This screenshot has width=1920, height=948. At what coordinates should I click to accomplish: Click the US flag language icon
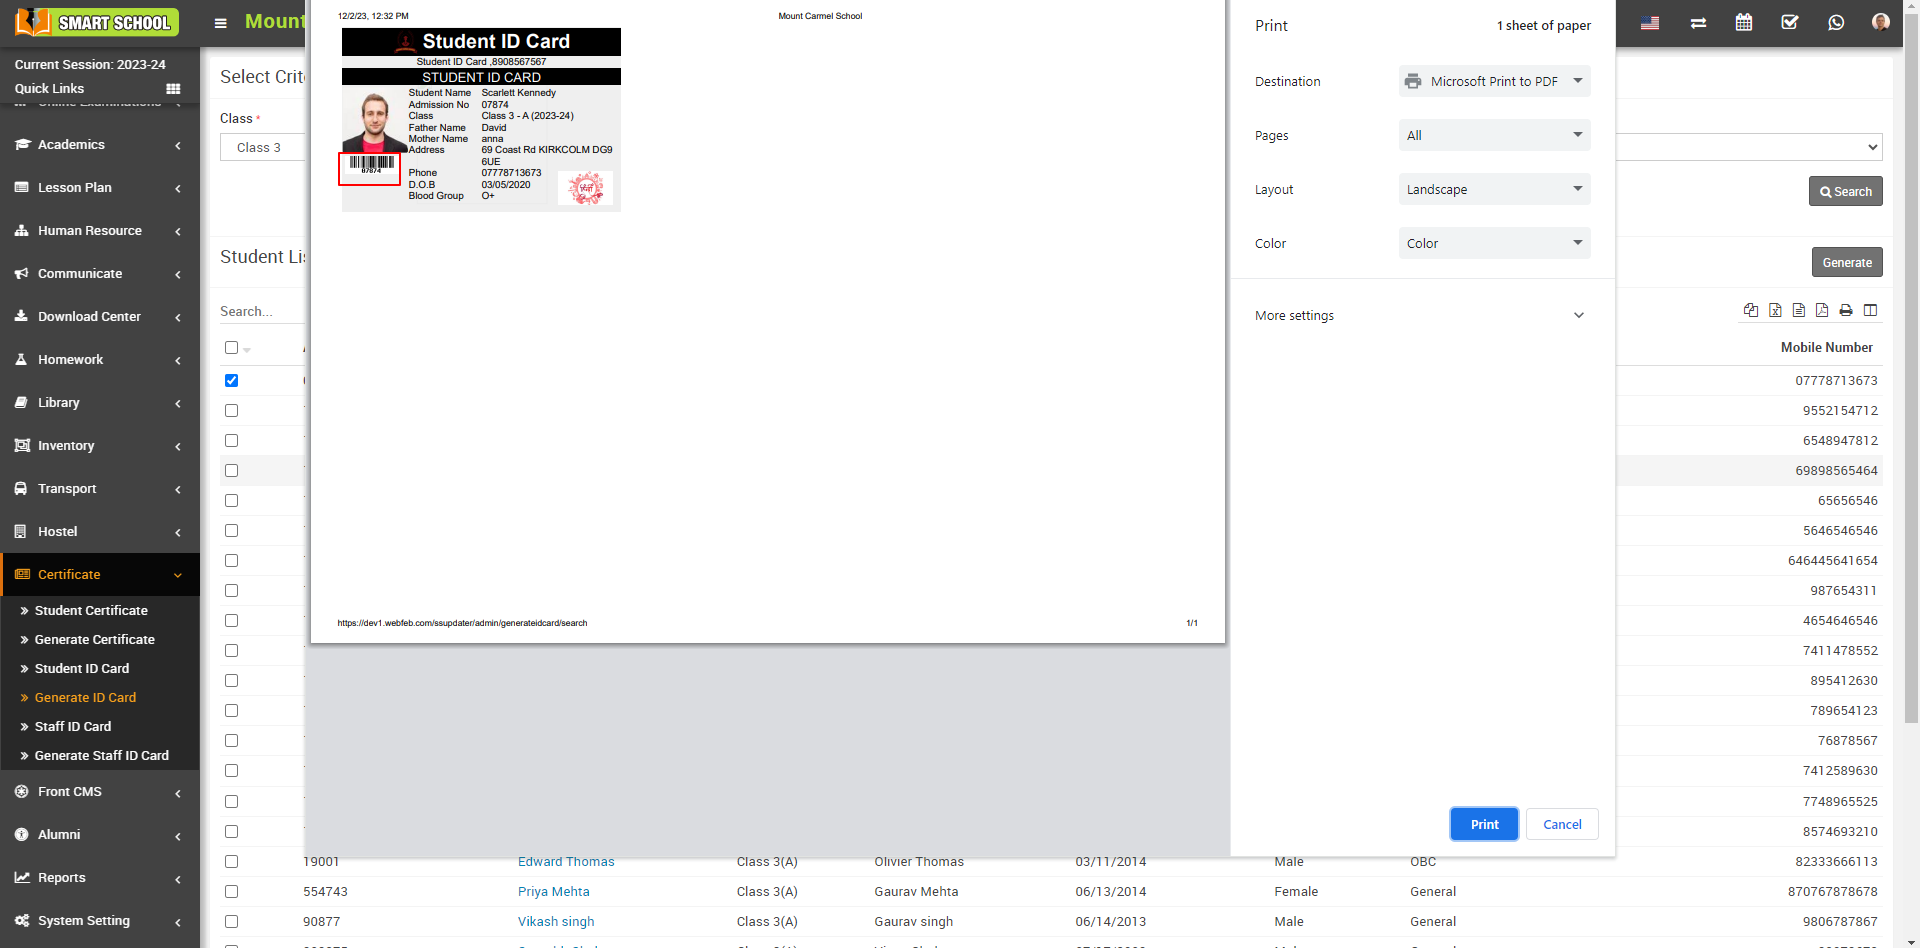pyautogui.click(x=1650, y=22)
